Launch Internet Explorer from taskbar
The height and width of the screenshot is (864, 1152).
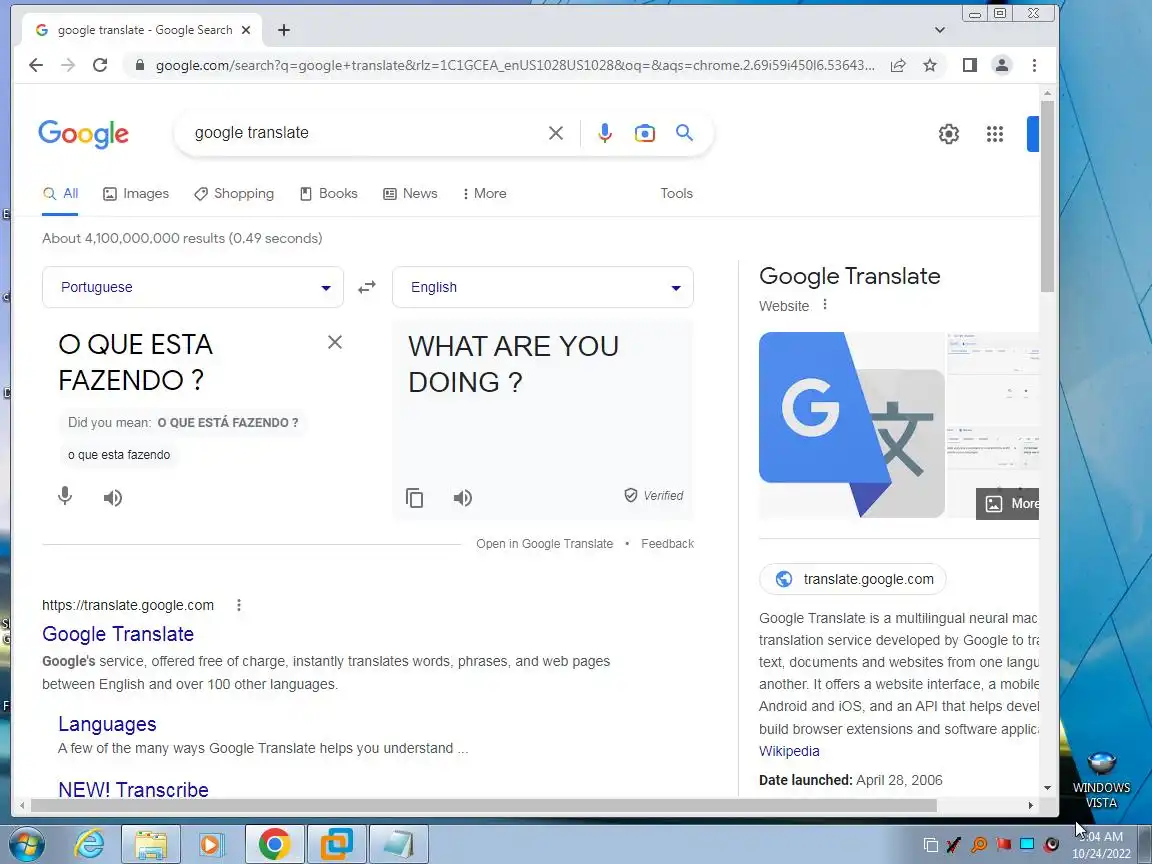(90, 844)
